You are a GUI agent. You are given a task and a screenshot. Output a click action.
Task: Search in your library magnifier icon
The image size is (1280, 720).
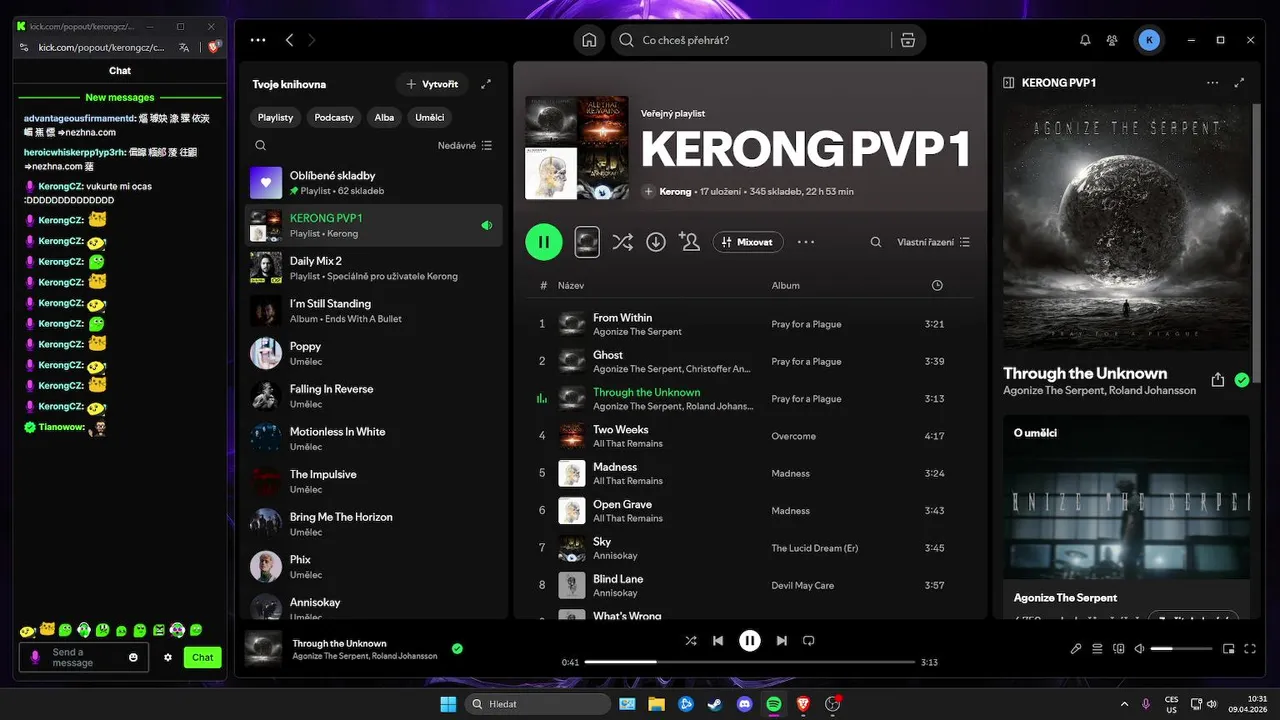(260, 145)
